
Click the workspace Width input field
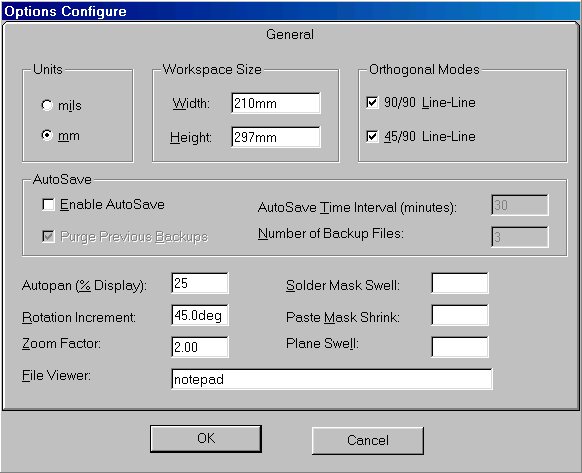pyautogui.click(x=275, y=103)
